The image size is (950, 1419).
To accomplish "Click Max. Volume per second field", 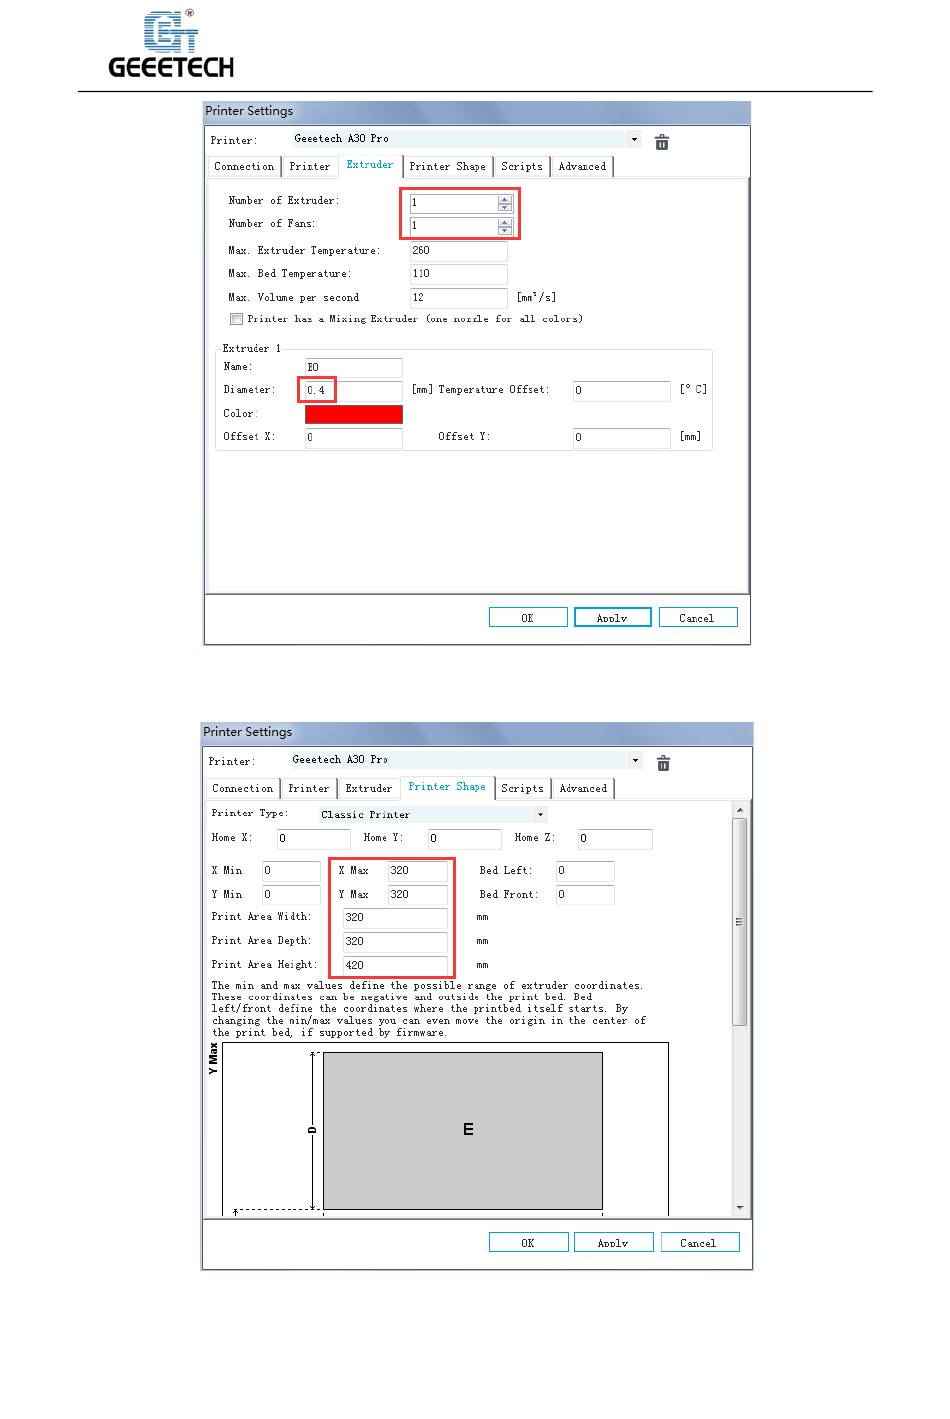I will (458, 298).
